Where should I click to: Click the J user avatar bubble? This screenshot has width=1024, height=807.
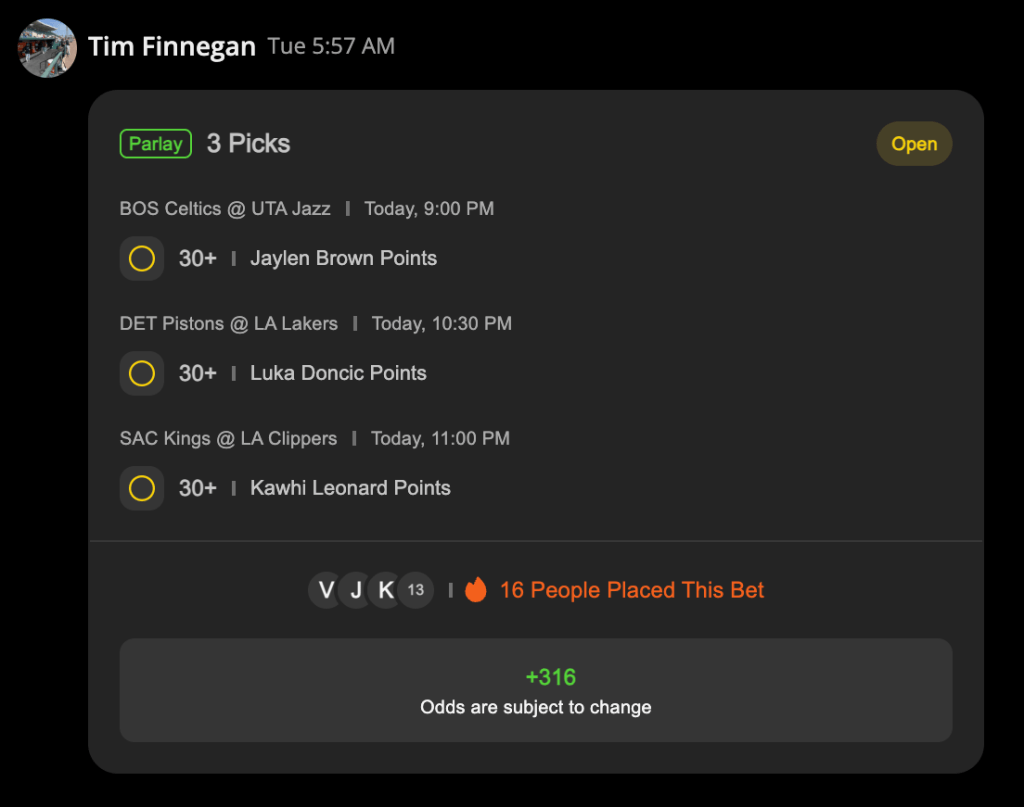tap(356, 590)
